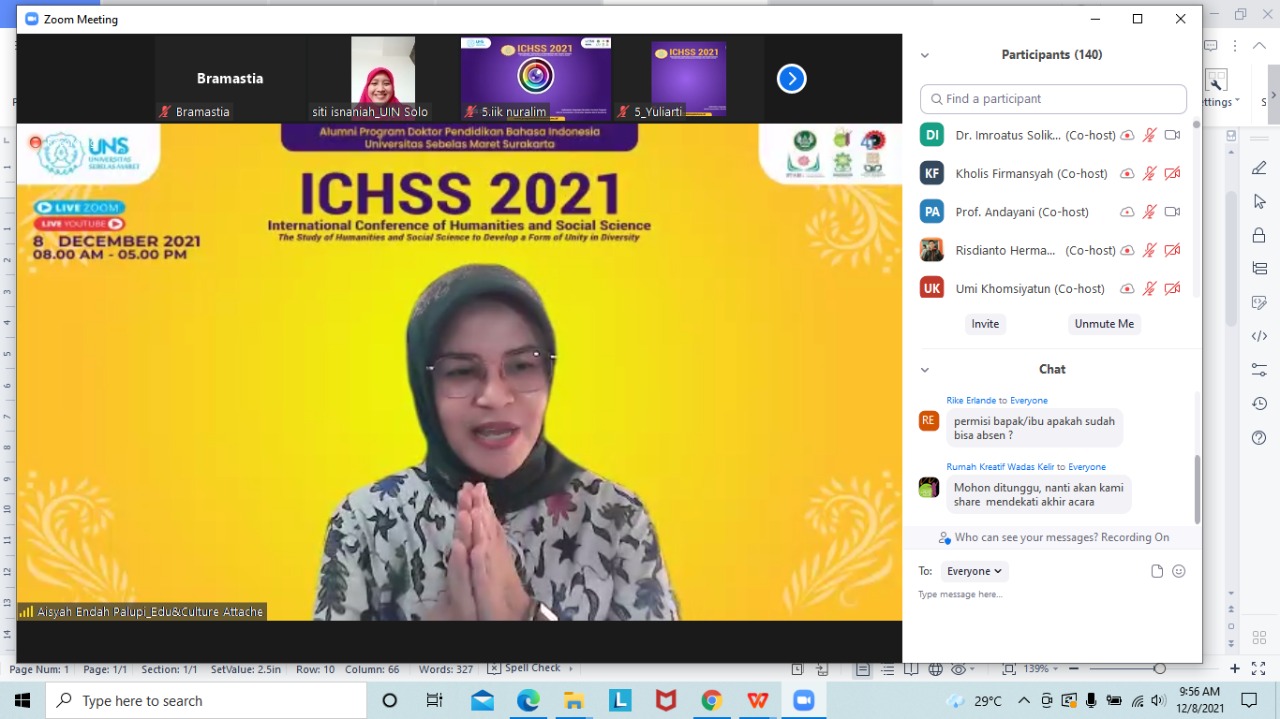Screen dimensions: 1280x719
Task: Open WPS help icon in side panel
Action: coord(1259,438)
